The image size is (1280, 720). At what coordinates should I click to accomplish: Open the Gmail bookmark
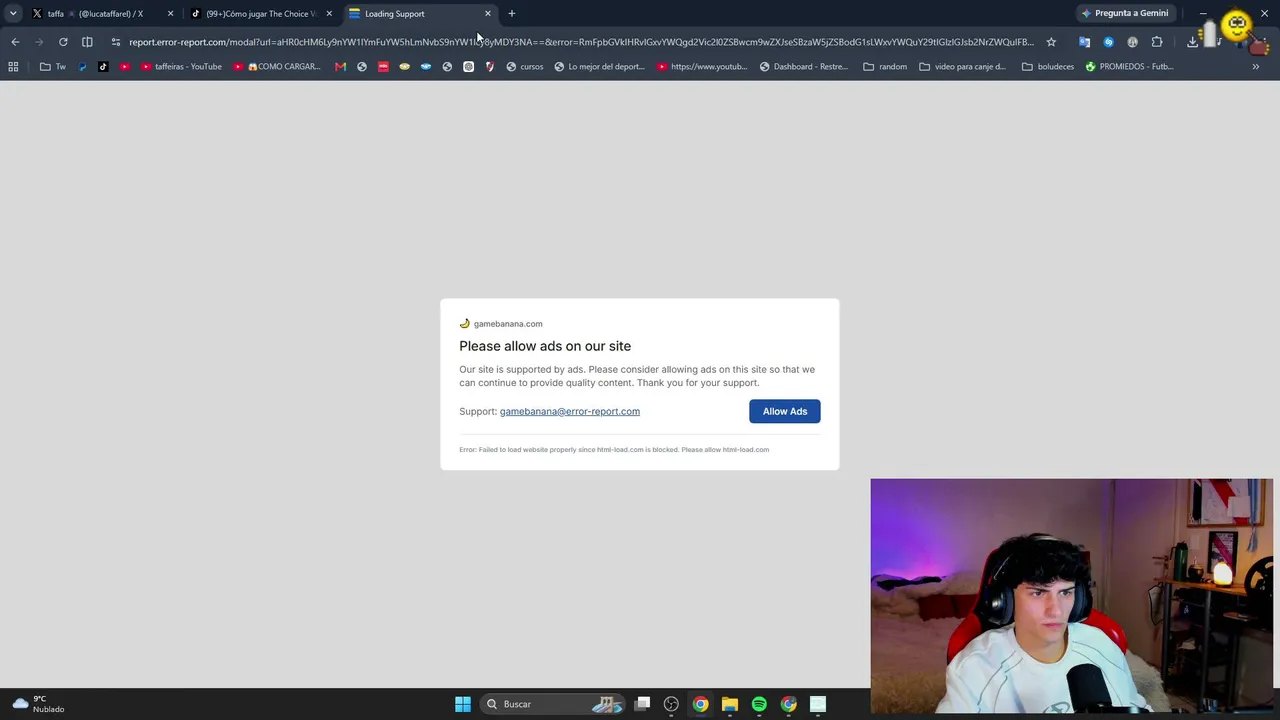point(340,67)
